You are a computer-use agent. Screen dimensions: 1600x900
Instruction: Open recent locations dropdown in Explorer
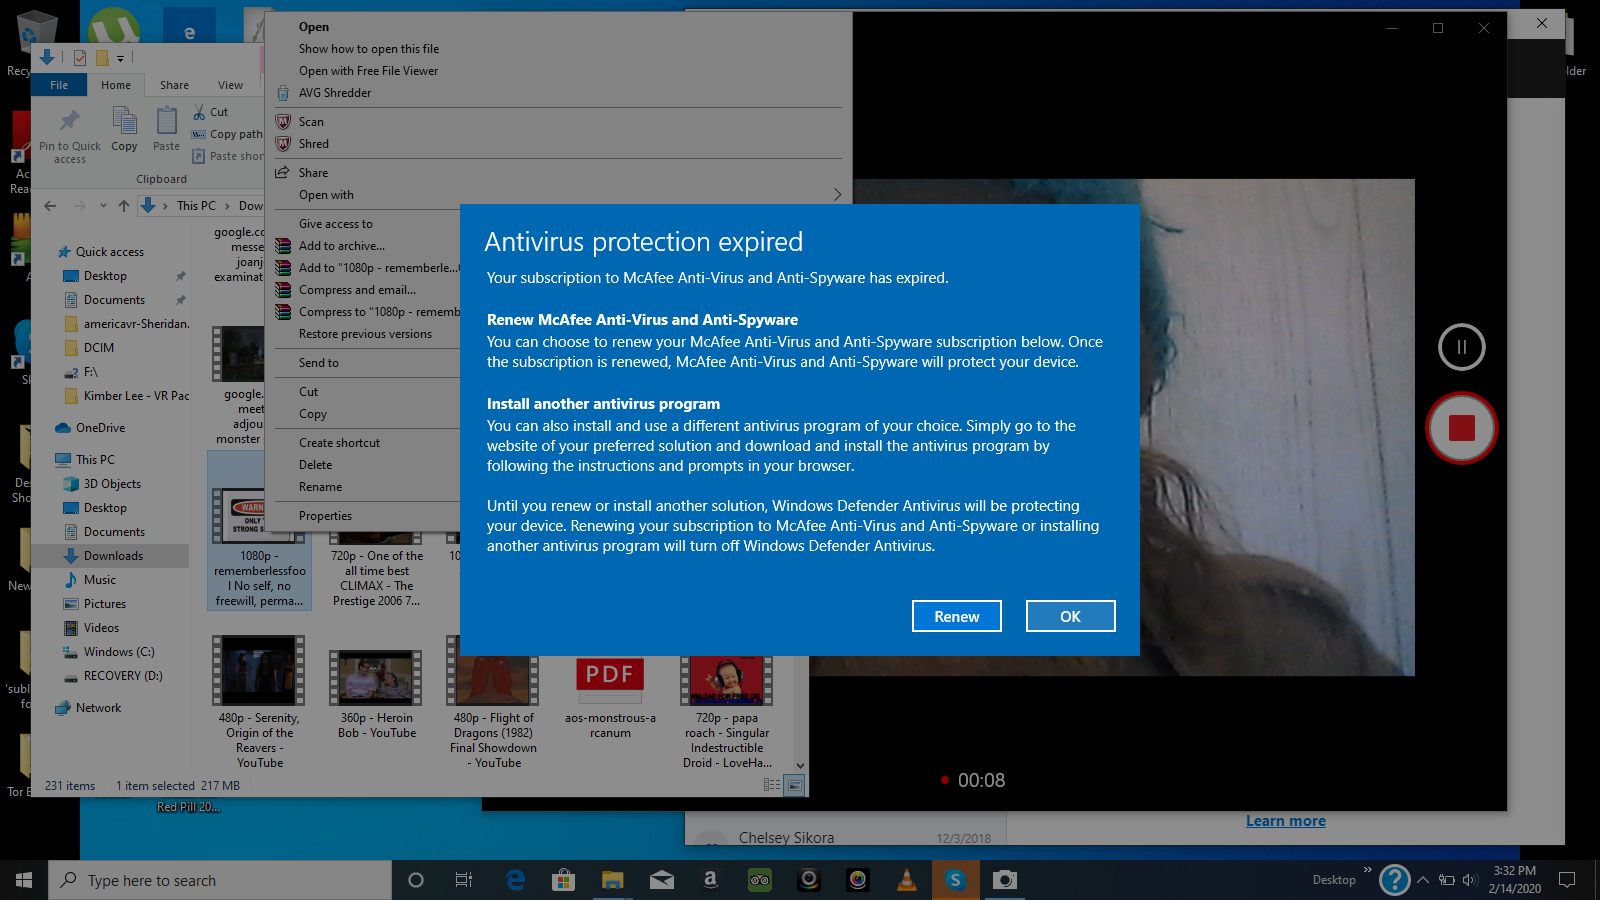coord(103,206)
